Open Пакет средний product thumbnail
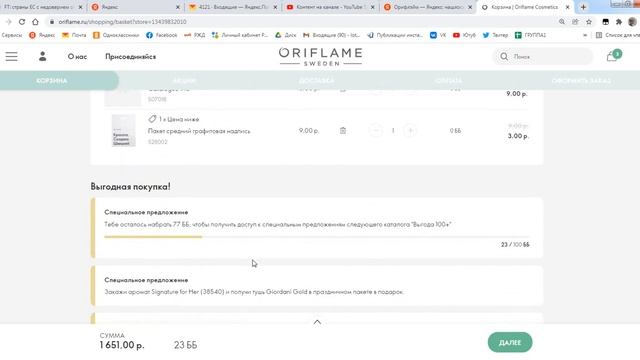 (x=123, y=131)
